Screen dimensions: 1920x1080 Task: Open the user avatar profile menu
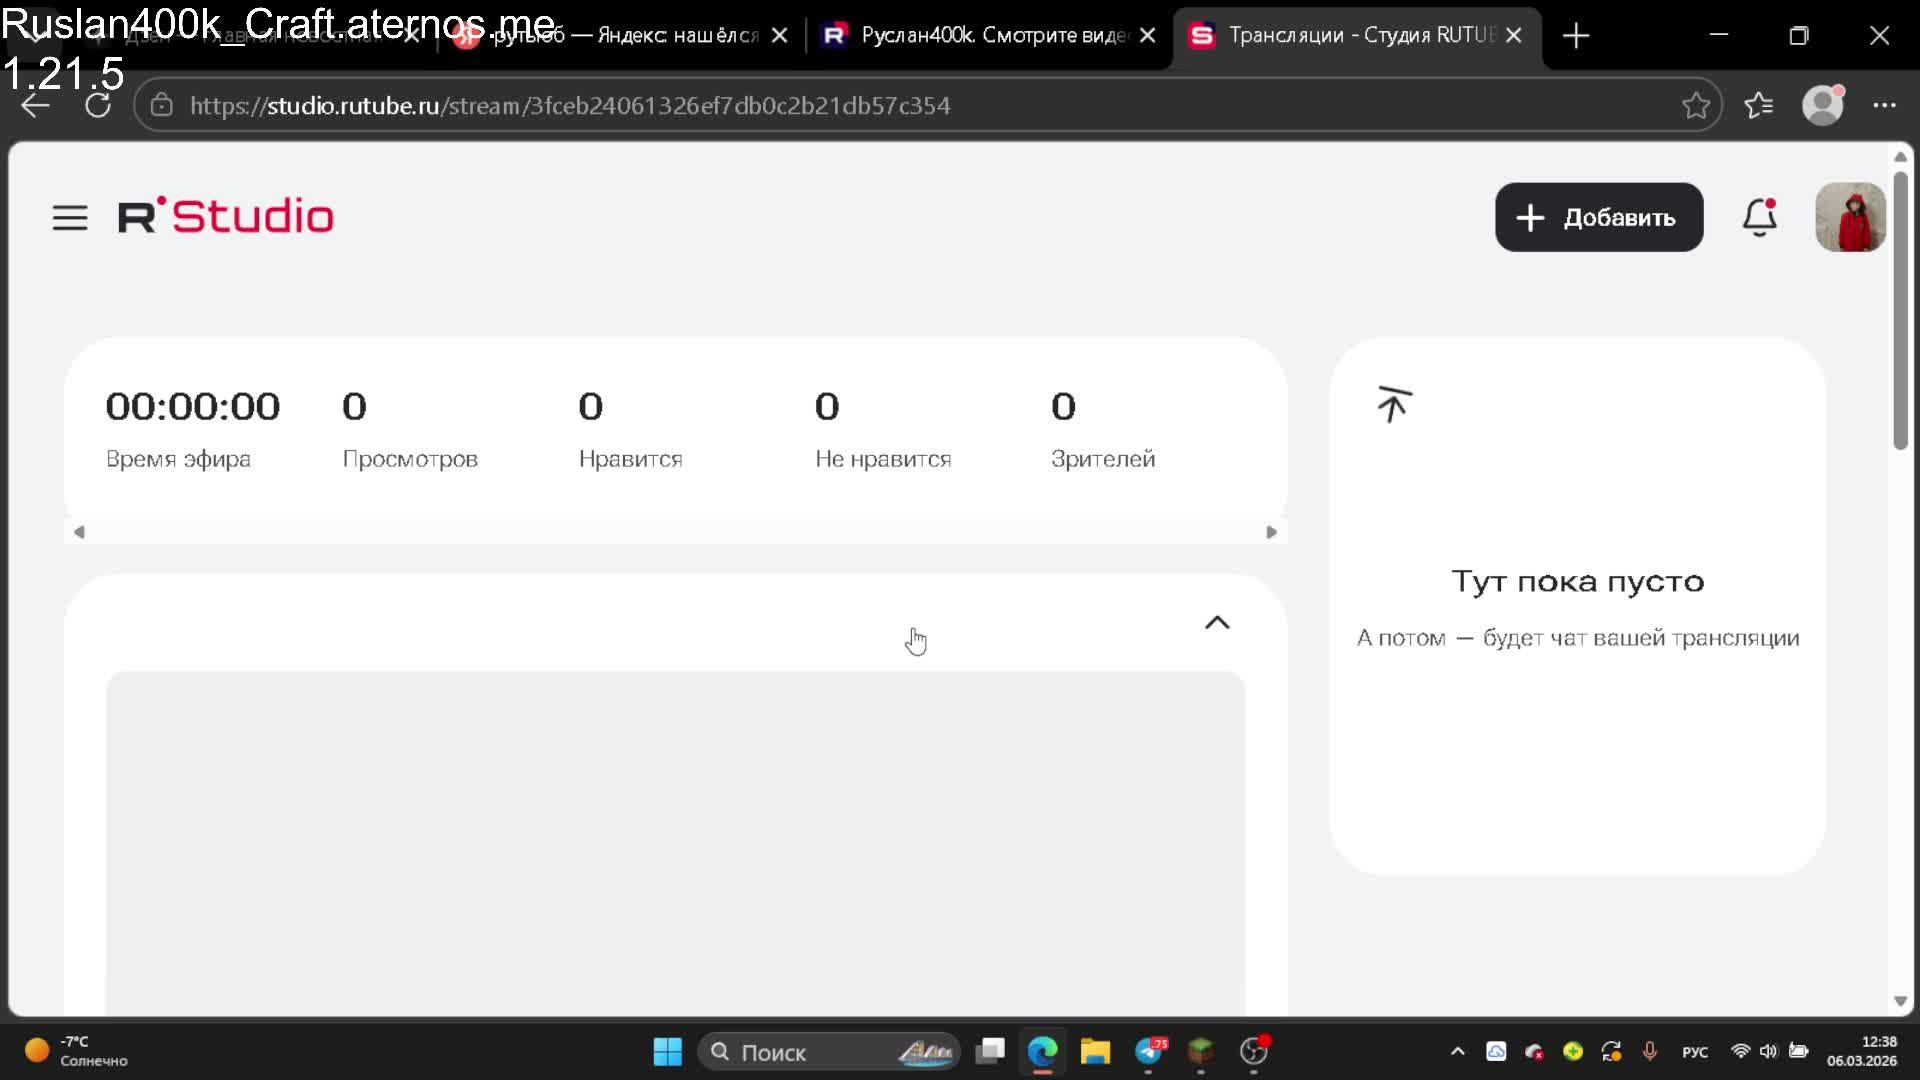tap(1850, 217)
